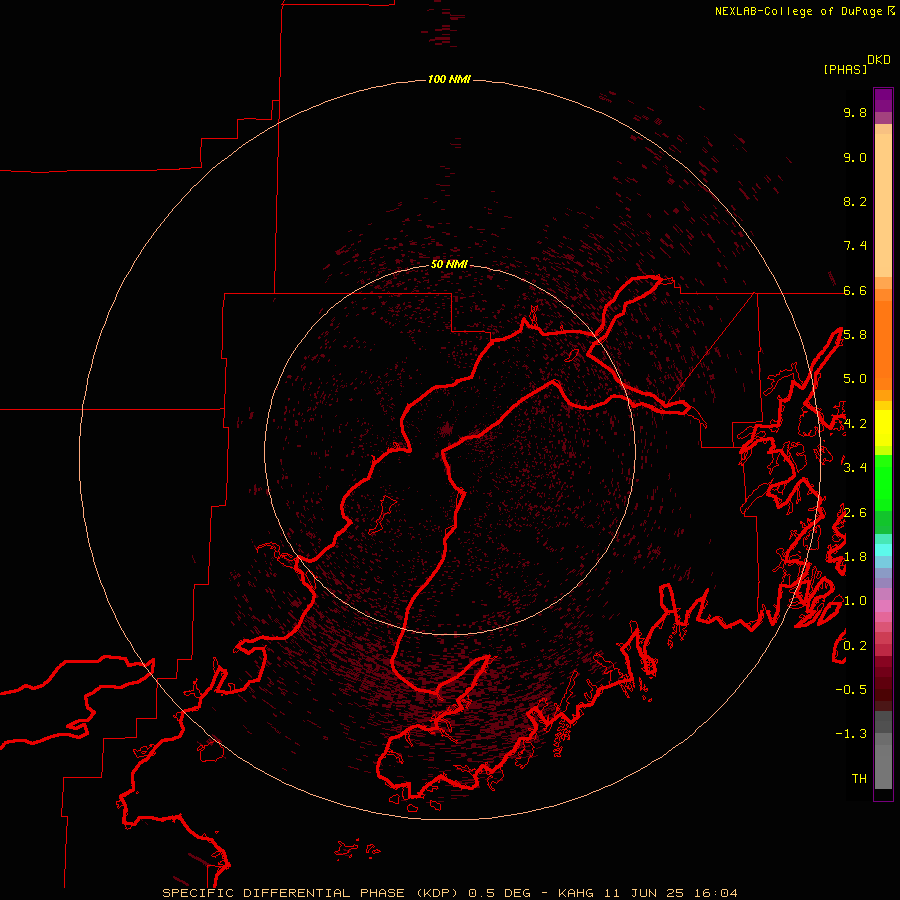Viewport: 900px width, 900px height.
Task: Click the 3.4 value on the color scale
Action: 855,468
